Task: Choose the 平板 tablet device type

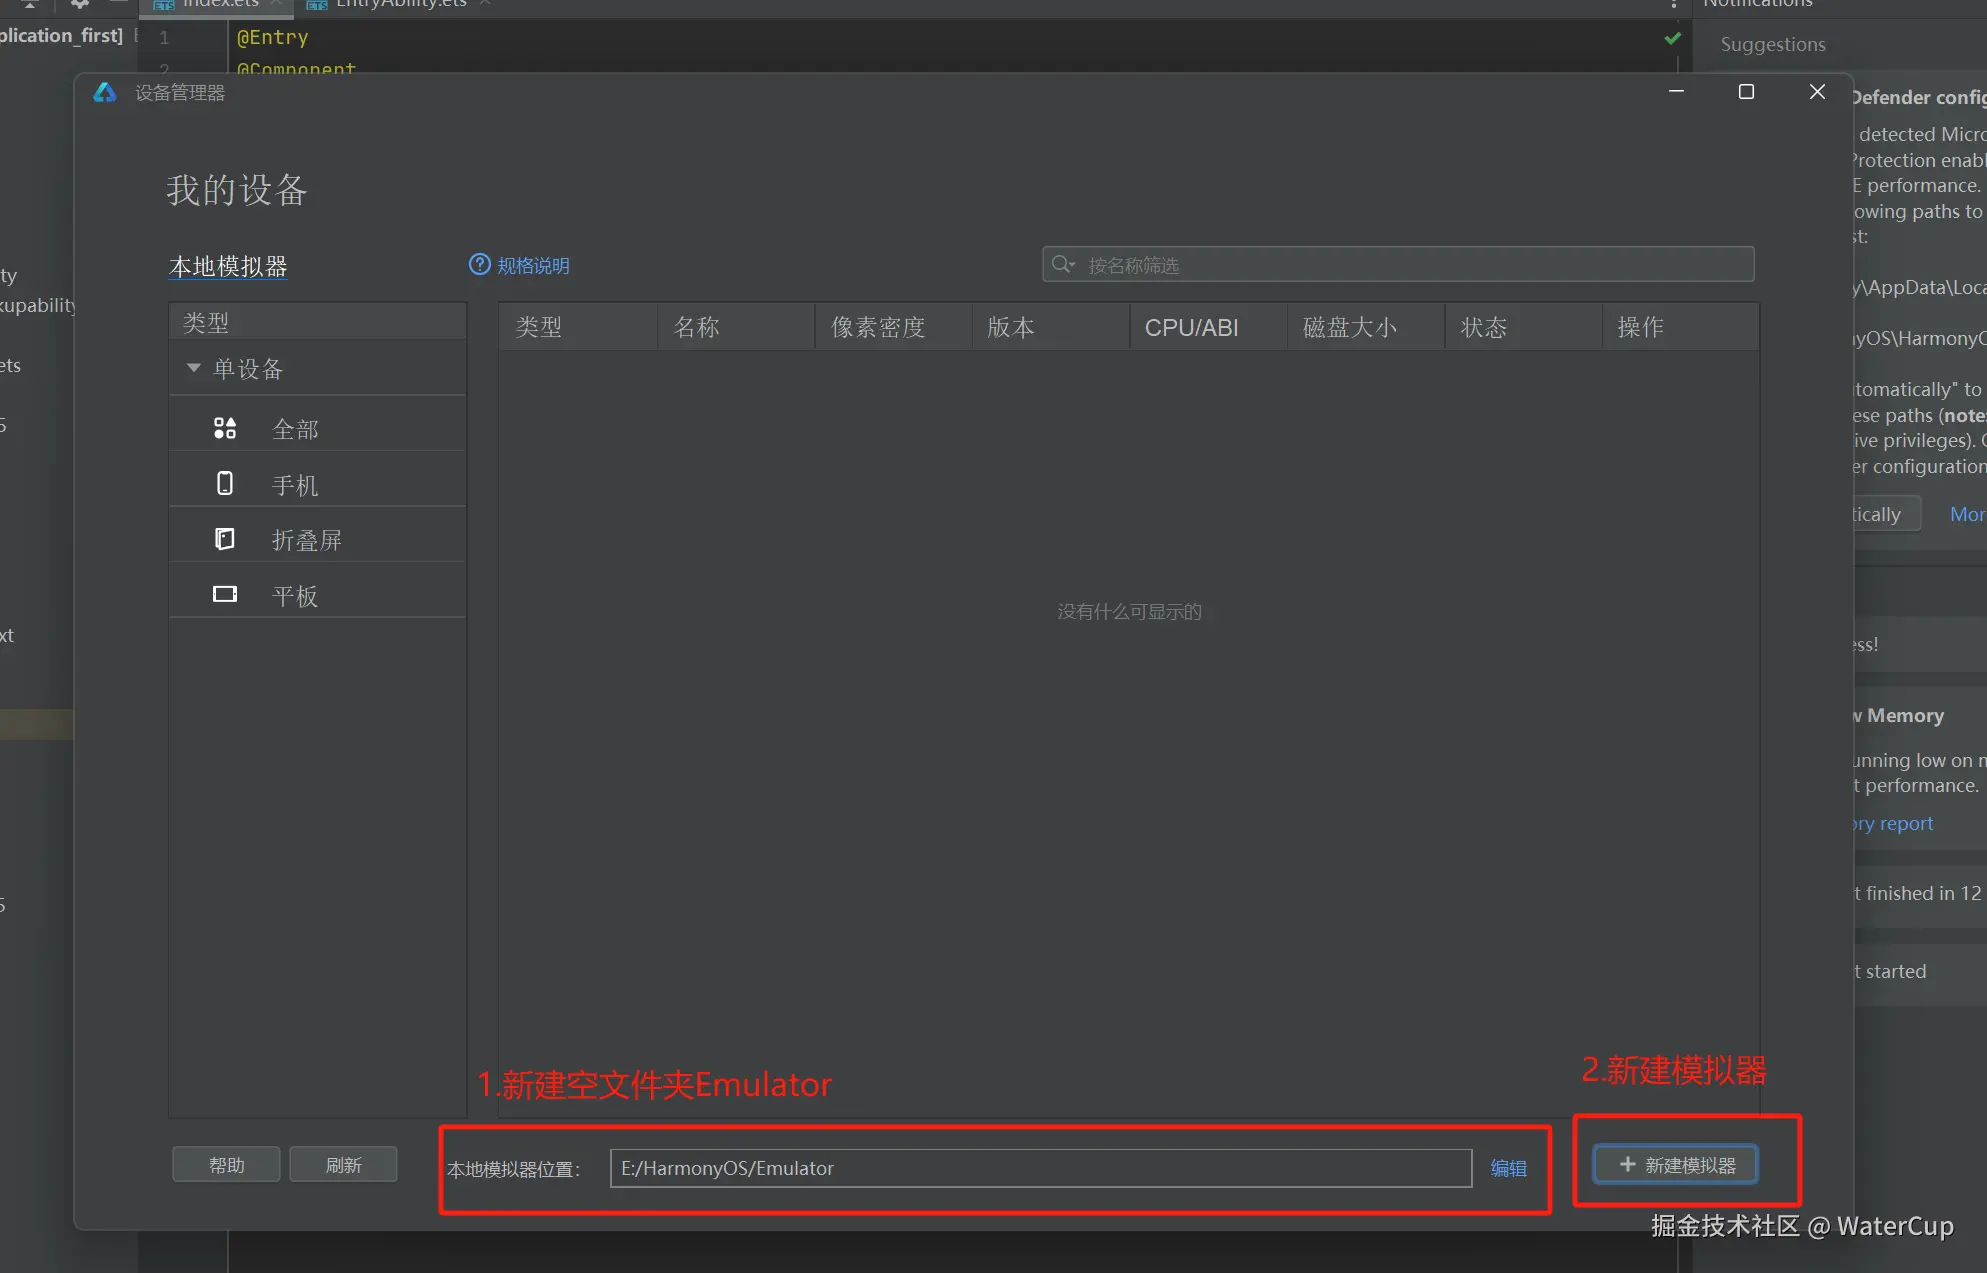Action: click(295, 596)
